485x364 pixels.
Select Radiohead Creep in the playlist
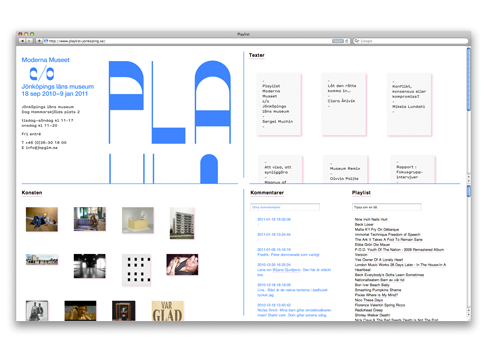pos(368,310)
